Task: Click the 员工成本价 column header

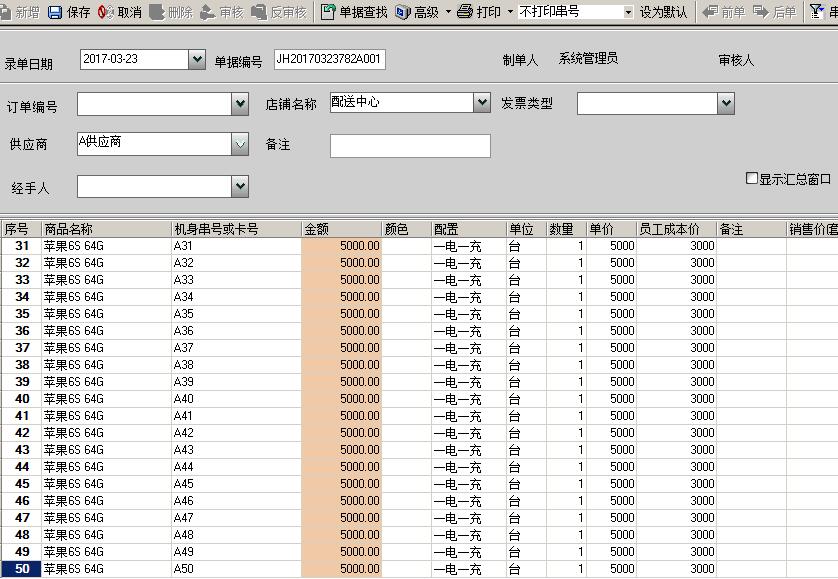Action: point(676,229)
